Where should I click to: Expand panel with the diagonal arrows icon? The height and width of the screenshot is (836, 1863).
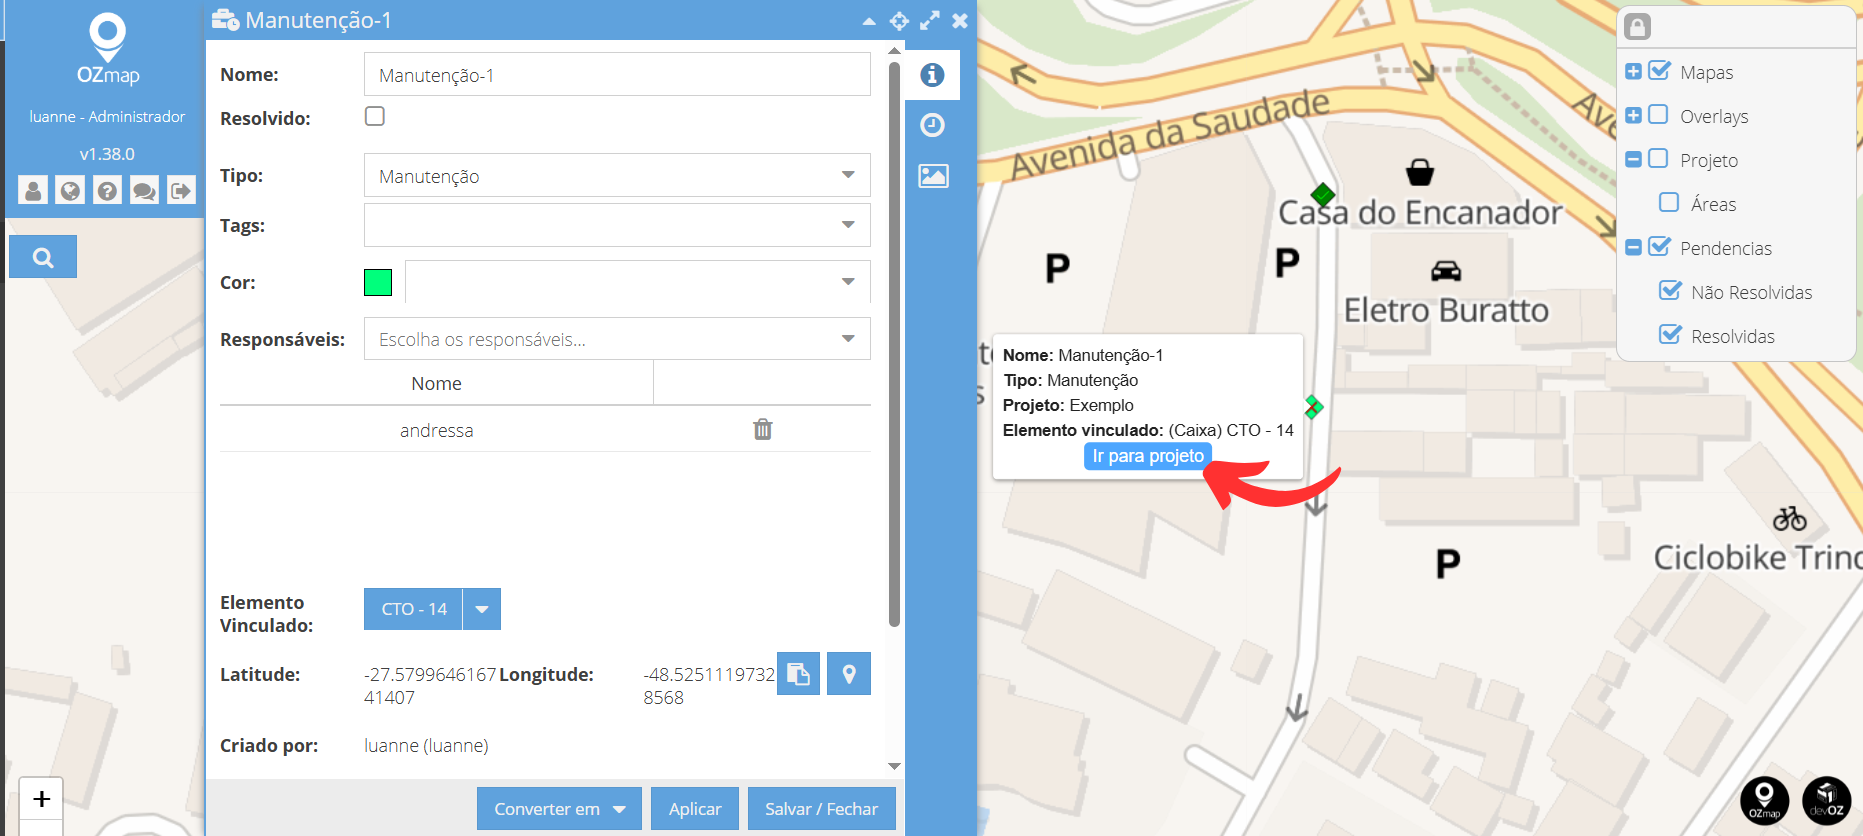(x=930, y=21)
